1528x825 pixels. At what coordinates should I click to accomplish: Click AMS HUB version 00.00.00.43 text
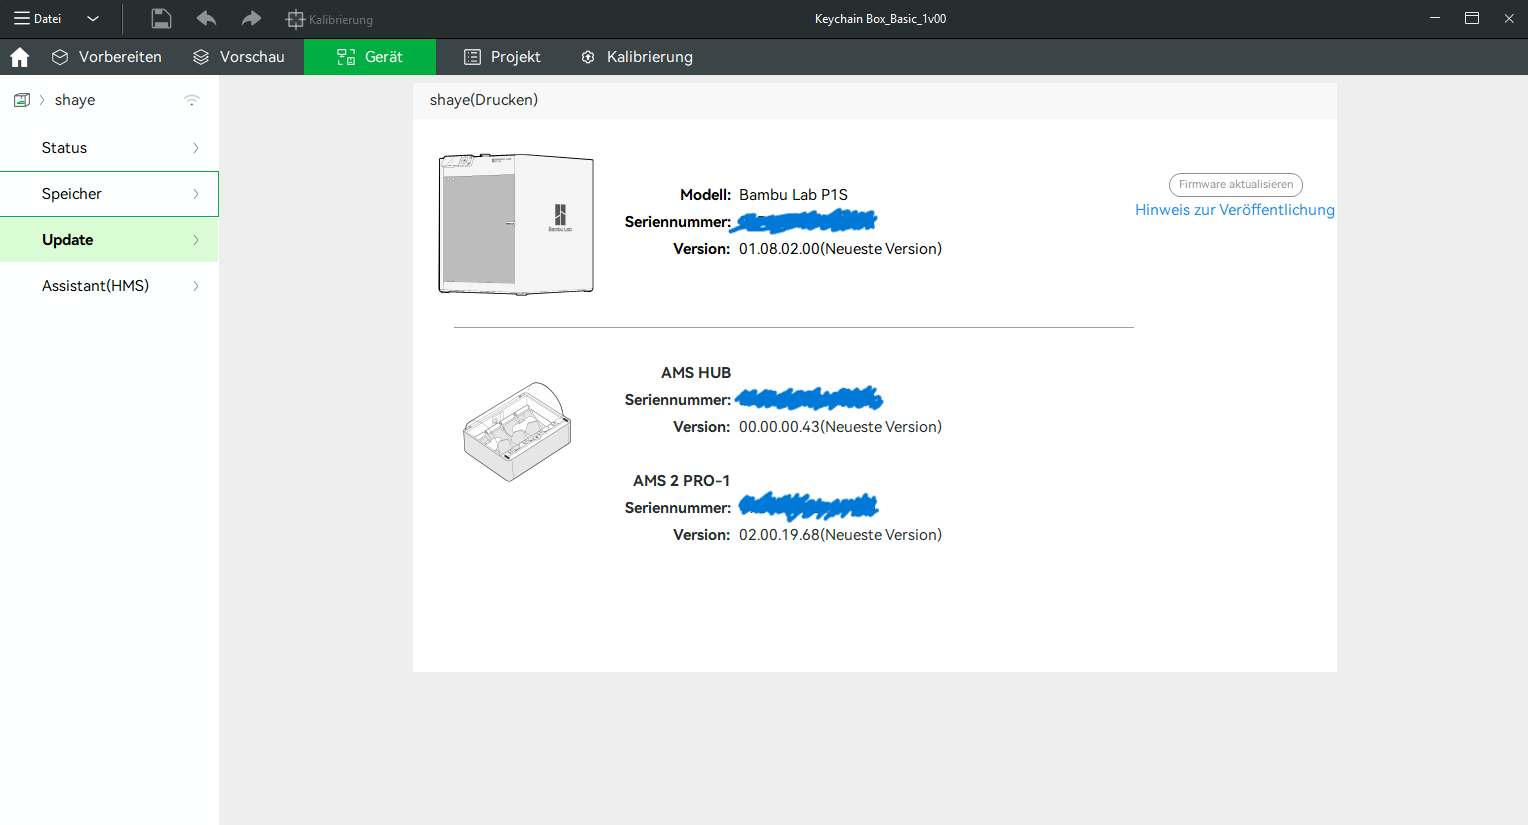tap(840, 427)
